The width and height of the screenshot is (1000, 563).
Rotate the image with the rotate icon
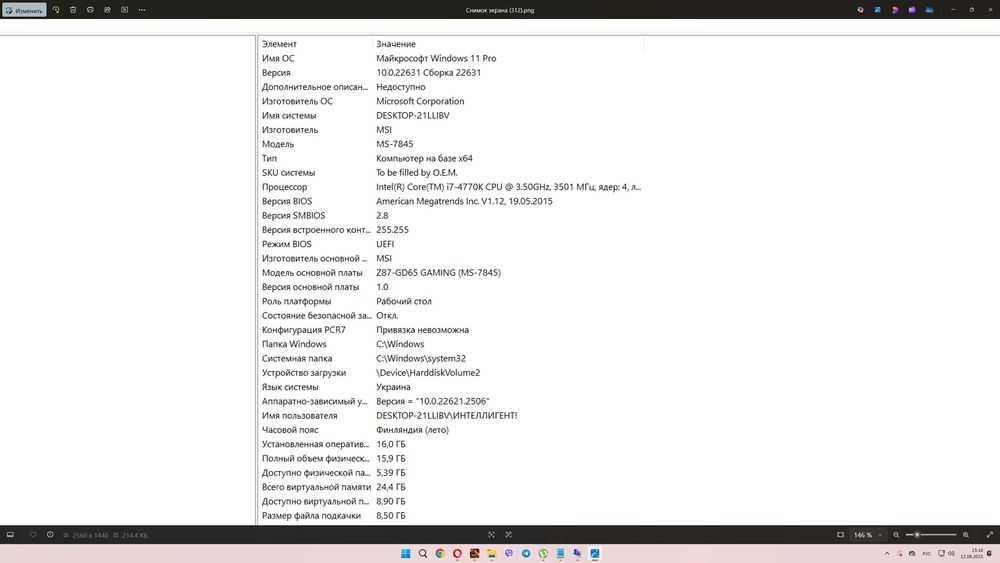(56, 10)
